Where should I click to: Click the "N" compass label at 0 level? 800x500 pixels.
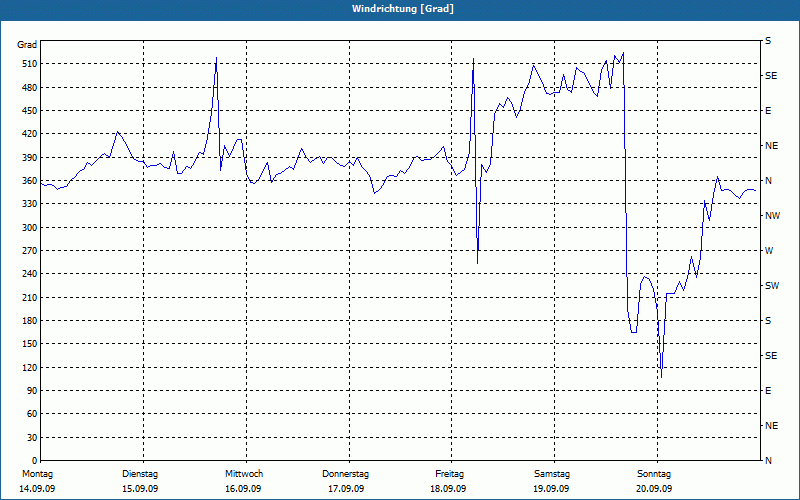coord(768,461)
